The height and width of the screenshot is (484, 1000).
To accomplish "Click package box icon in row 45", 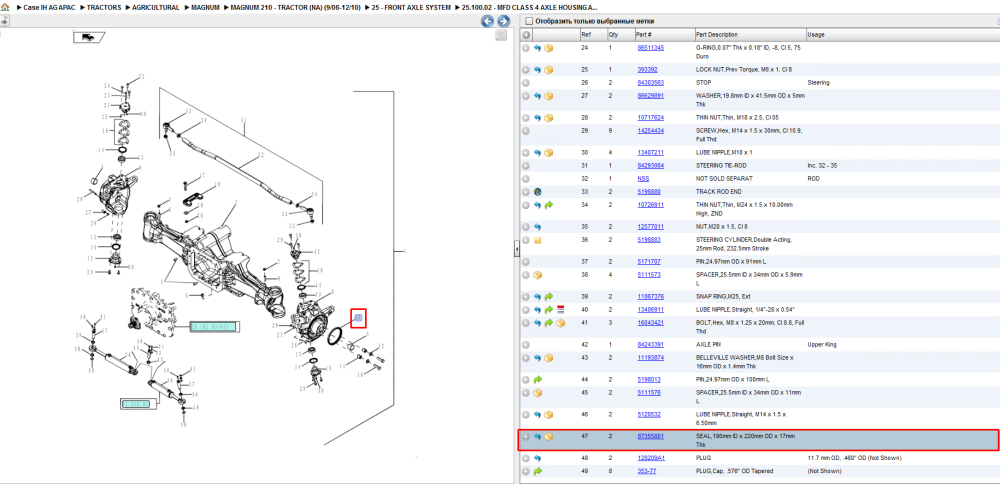I will [x=538, y=393].
